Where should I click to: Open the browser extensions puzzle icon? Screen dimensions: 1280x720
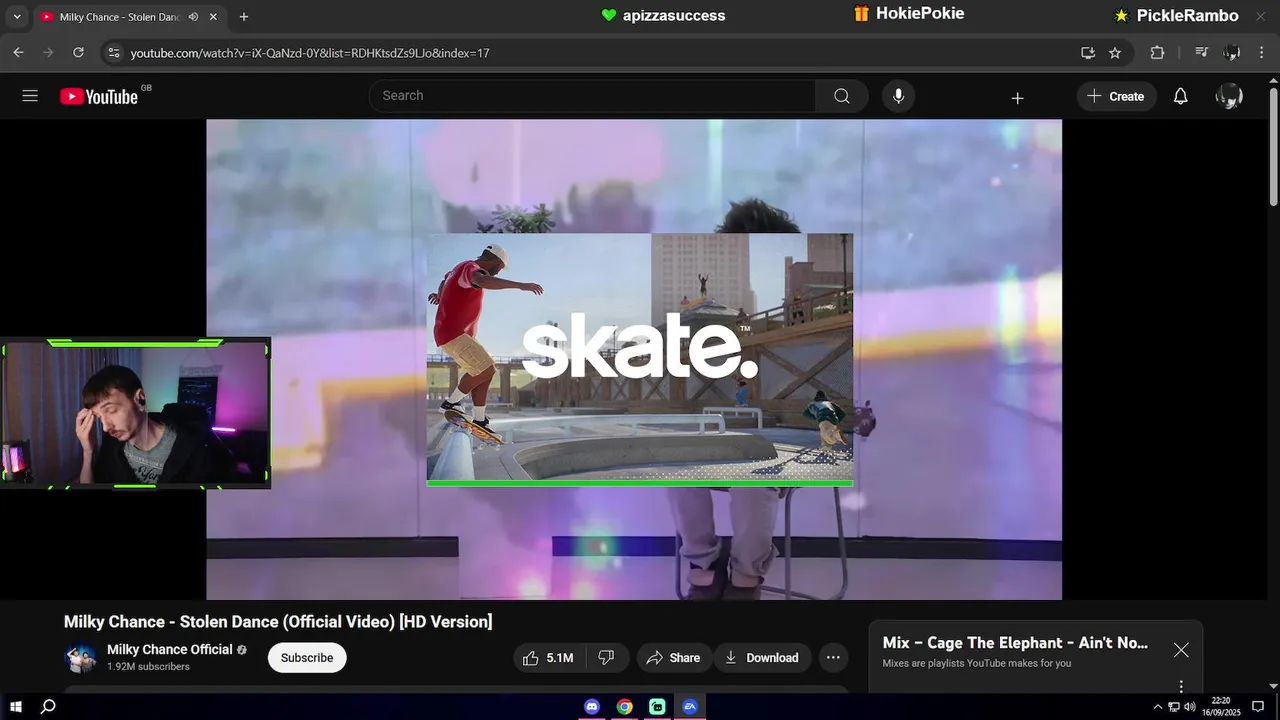click(x=1157, y=53)
